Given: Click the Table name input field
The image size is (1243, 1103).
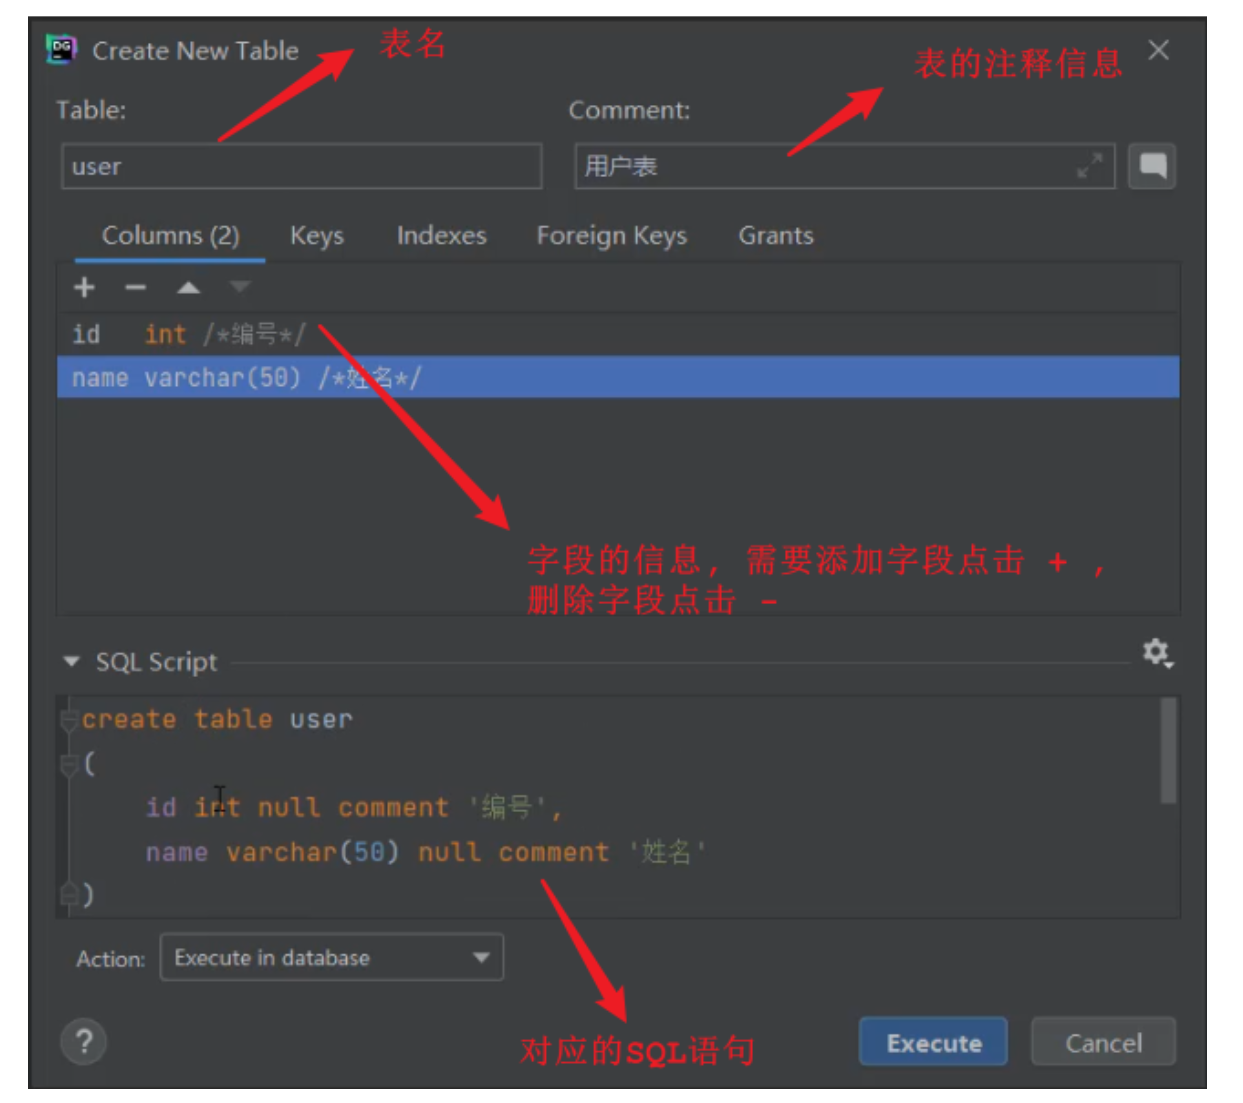Looking at the screenshot, I should point(301,167).
